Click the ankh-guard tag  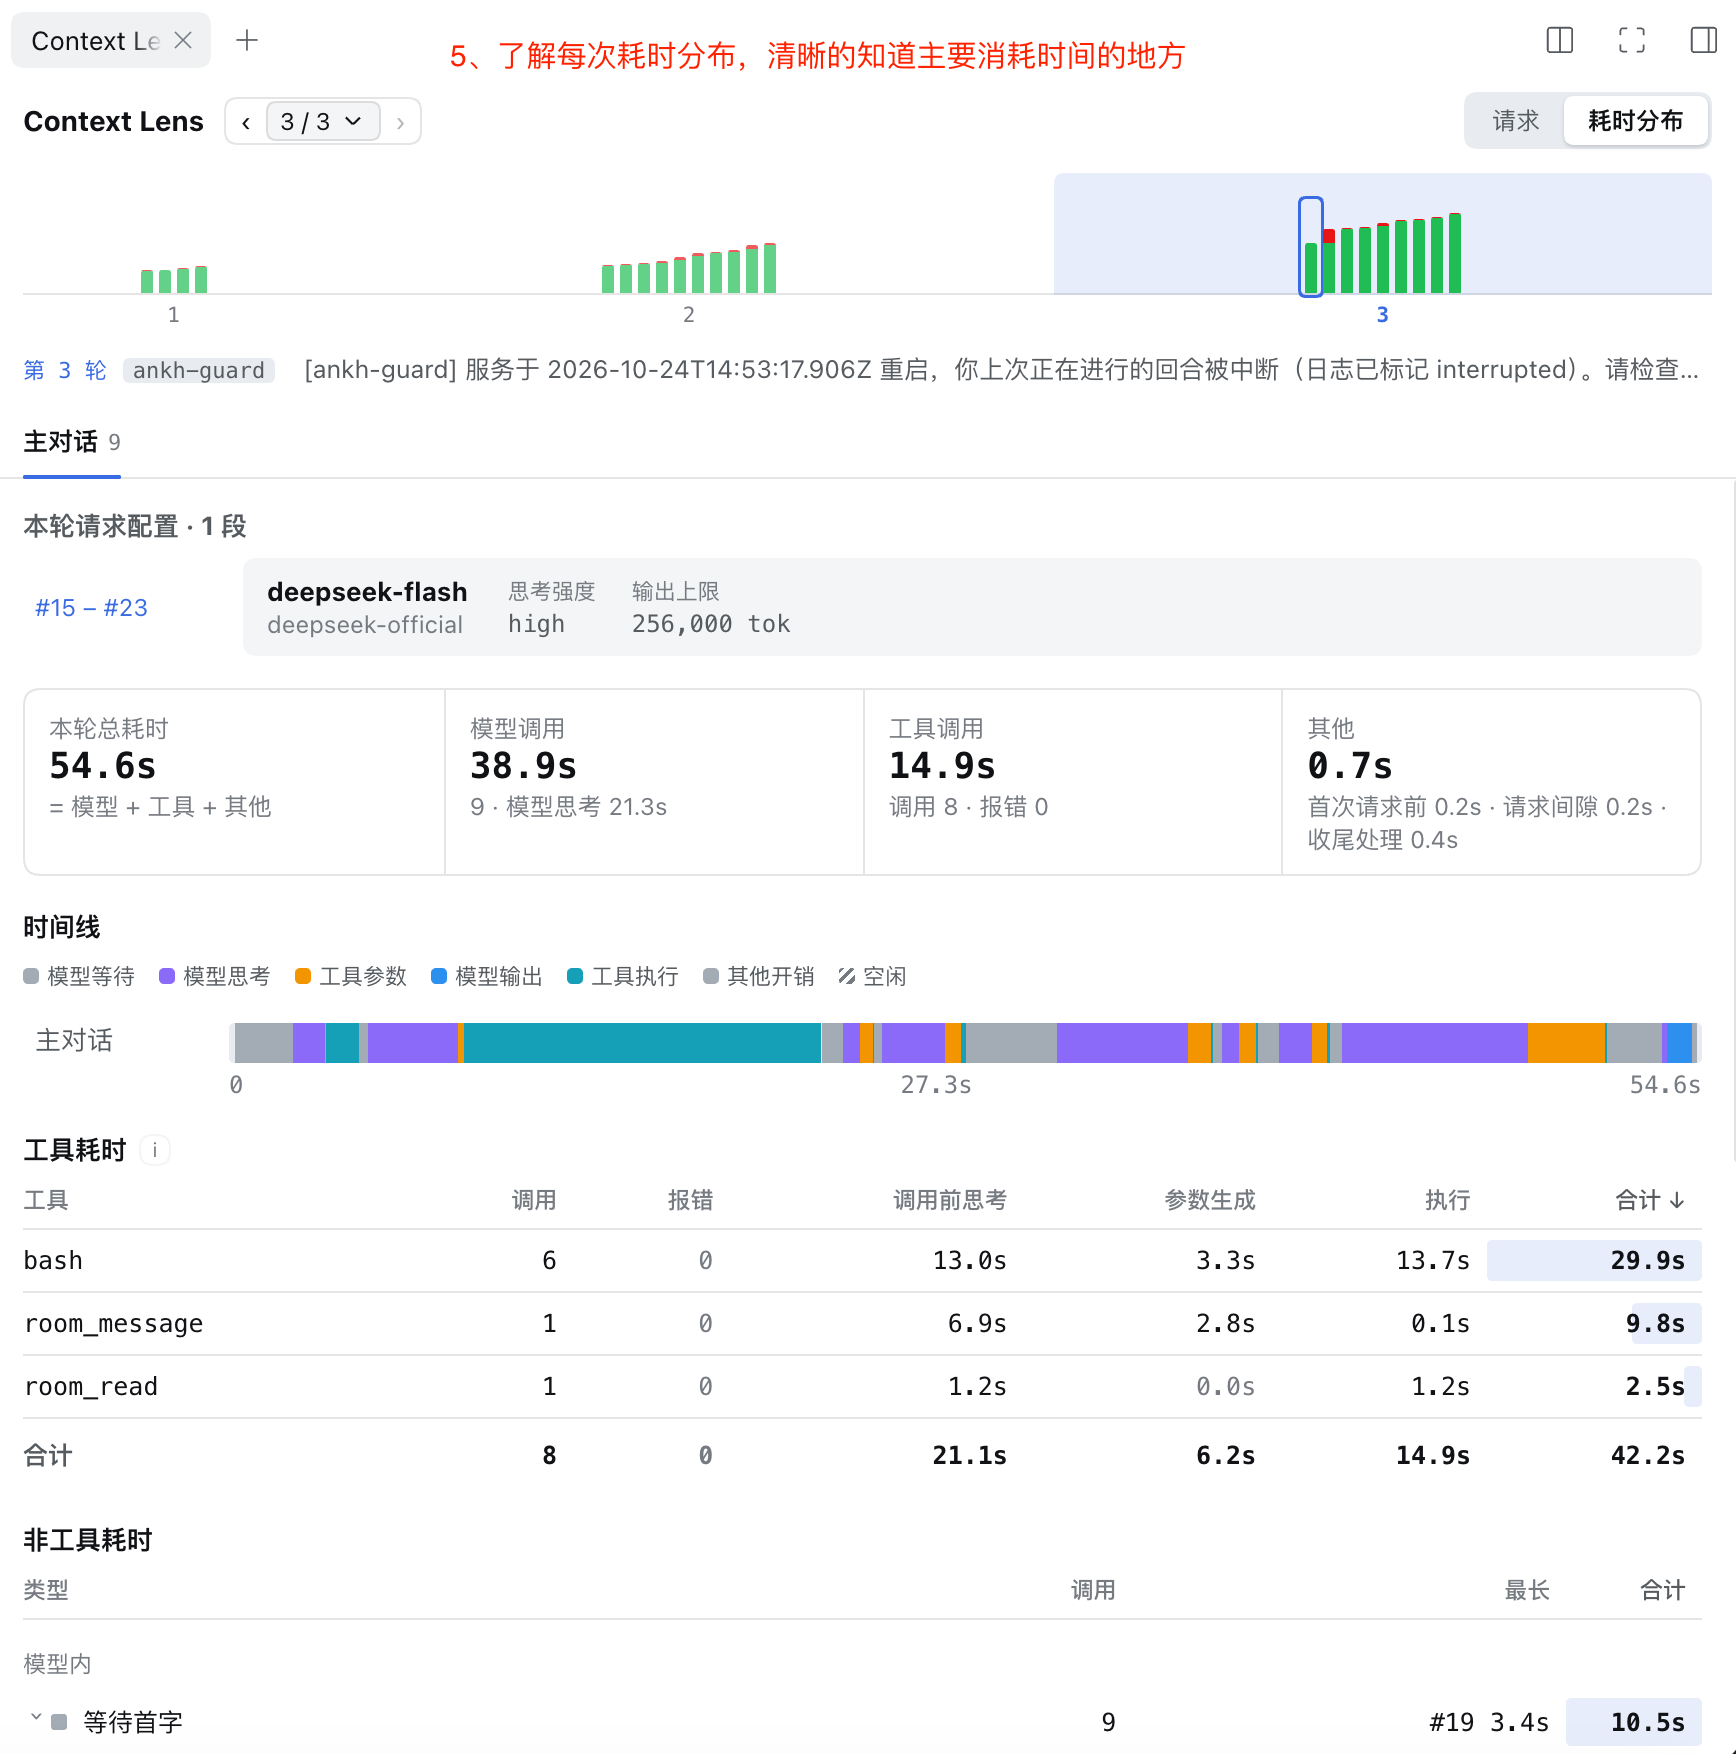pyautogui.click(x=199, y=371)
